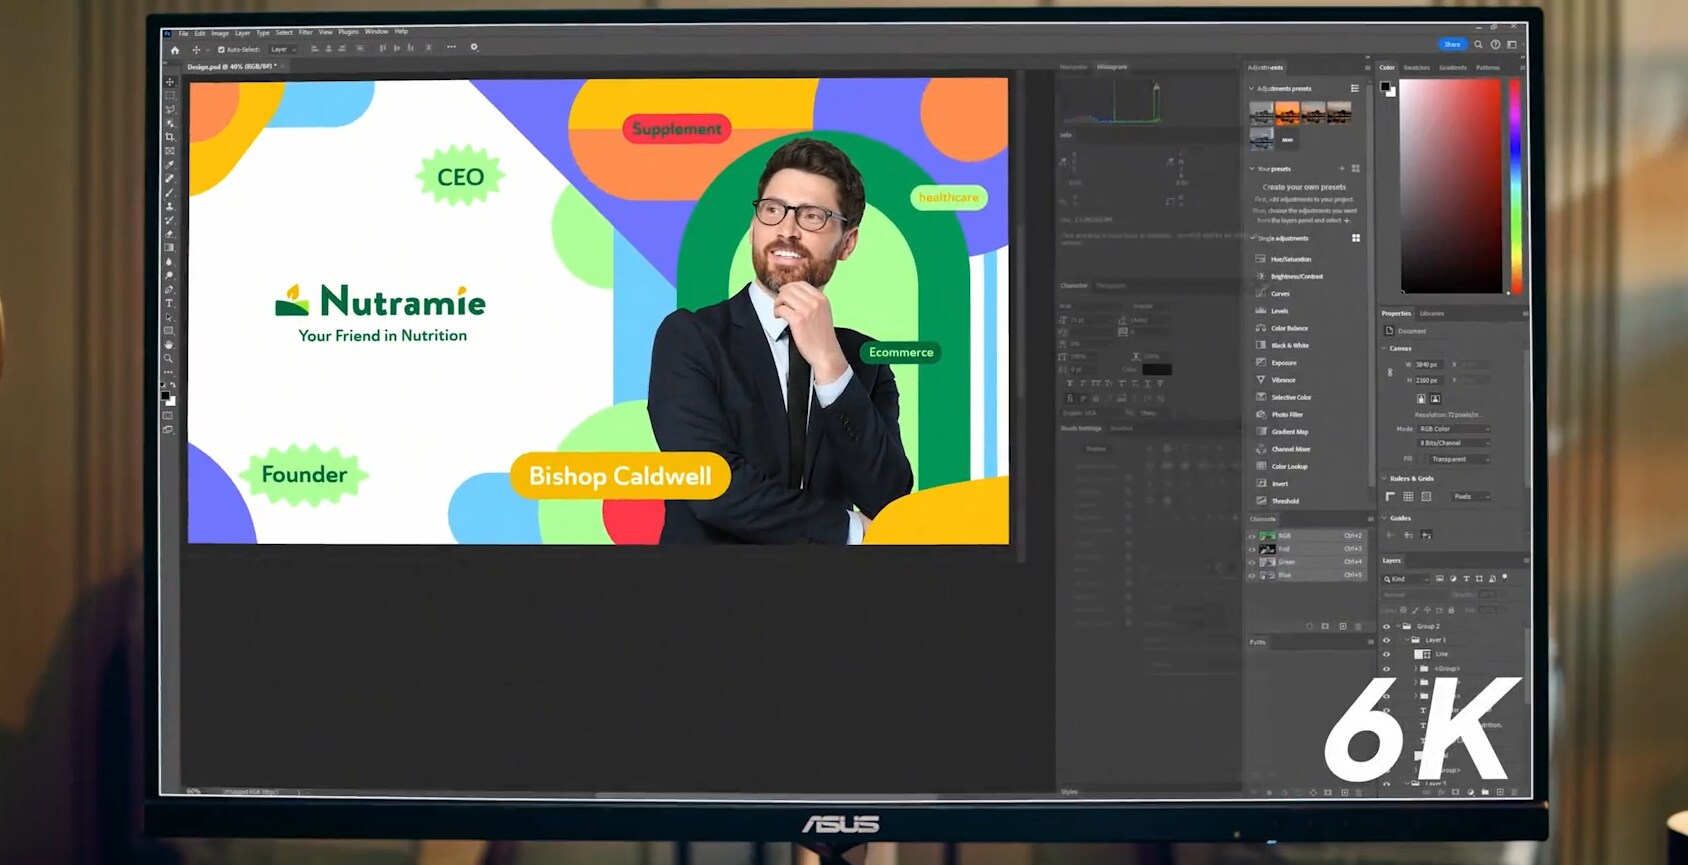Click the vertical hue spectrum slider

click(1515, 185)
